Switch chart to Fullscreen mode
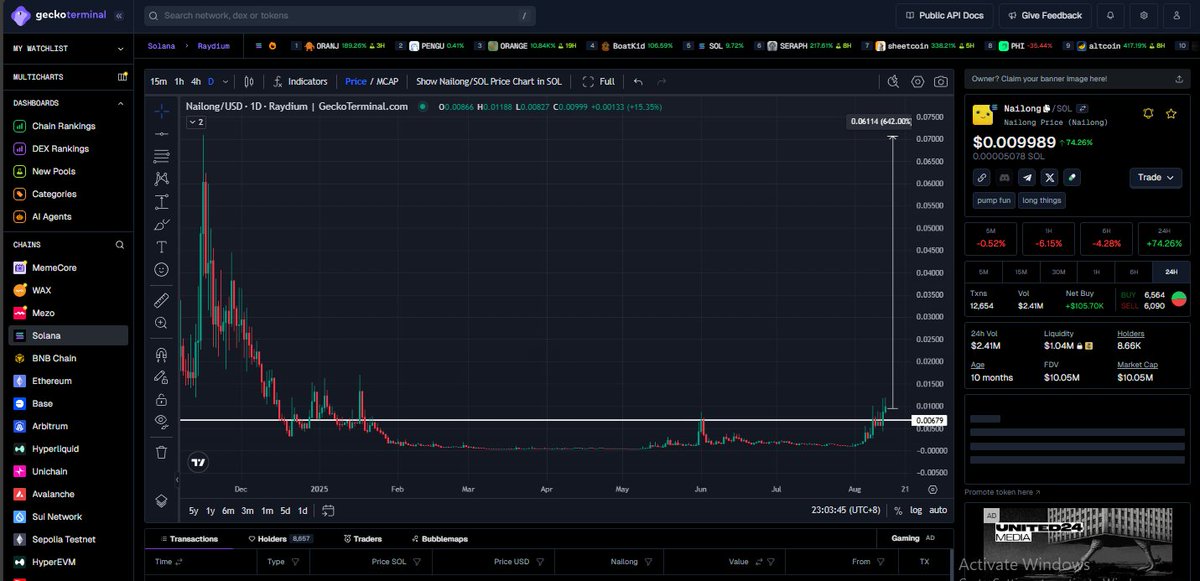The height and width of the screenshot is (581, 1200). point(598,82)
